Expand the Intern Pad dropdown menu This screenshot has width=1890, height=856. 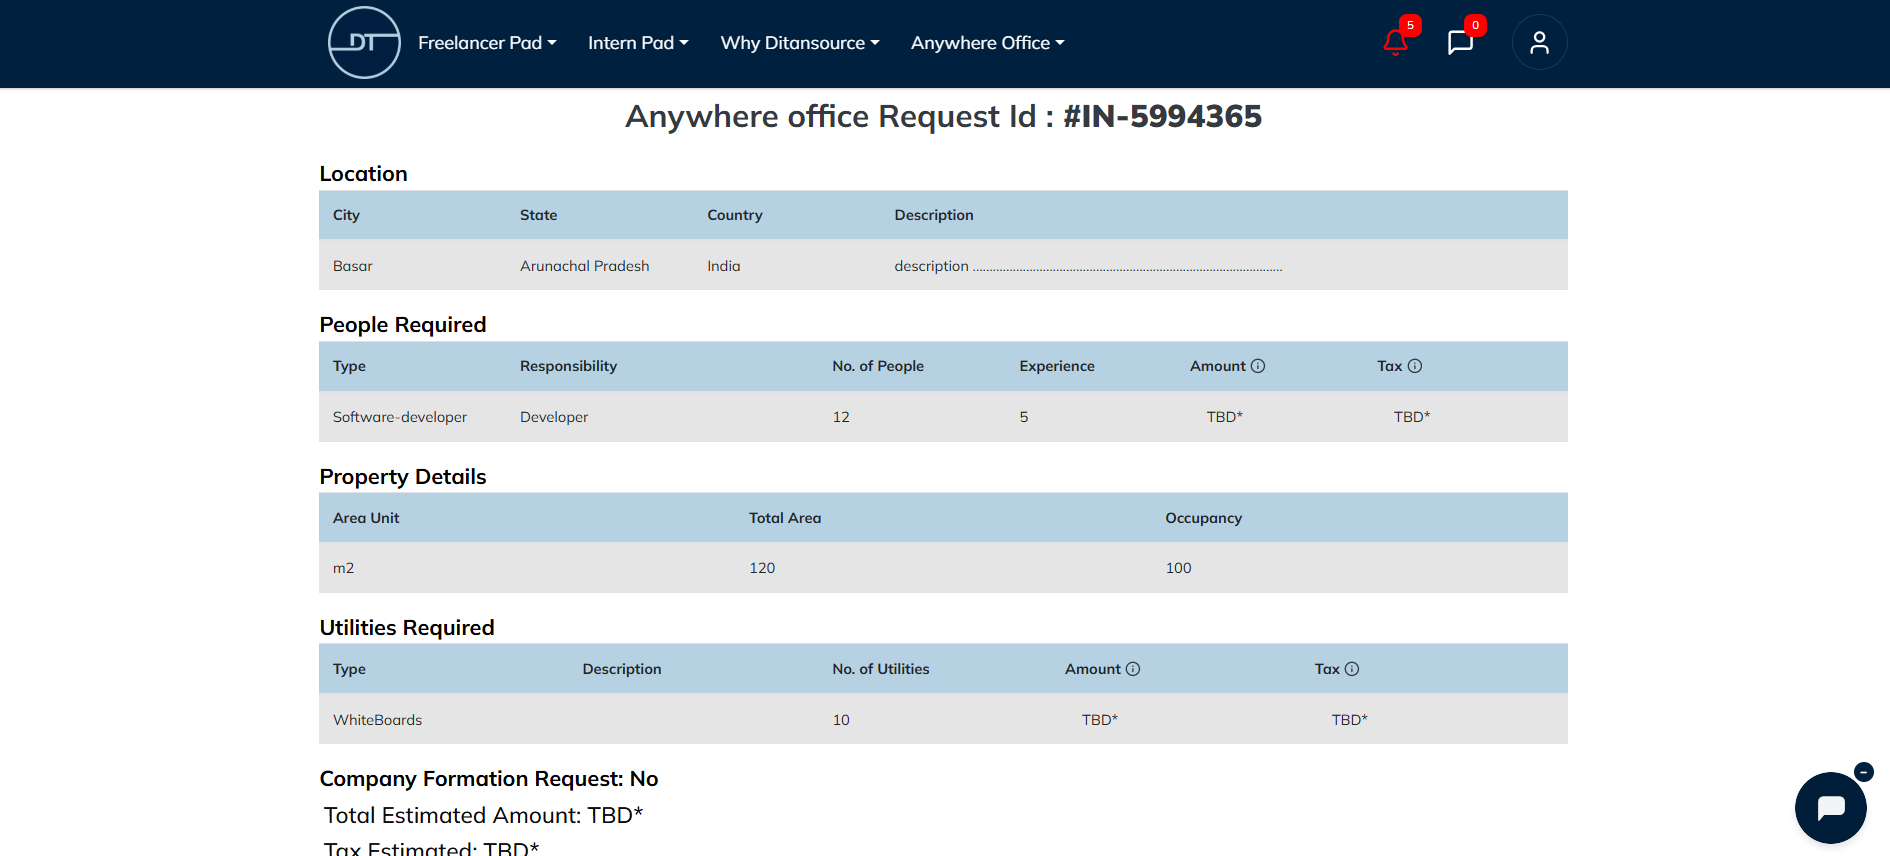(x=638, y=43)
